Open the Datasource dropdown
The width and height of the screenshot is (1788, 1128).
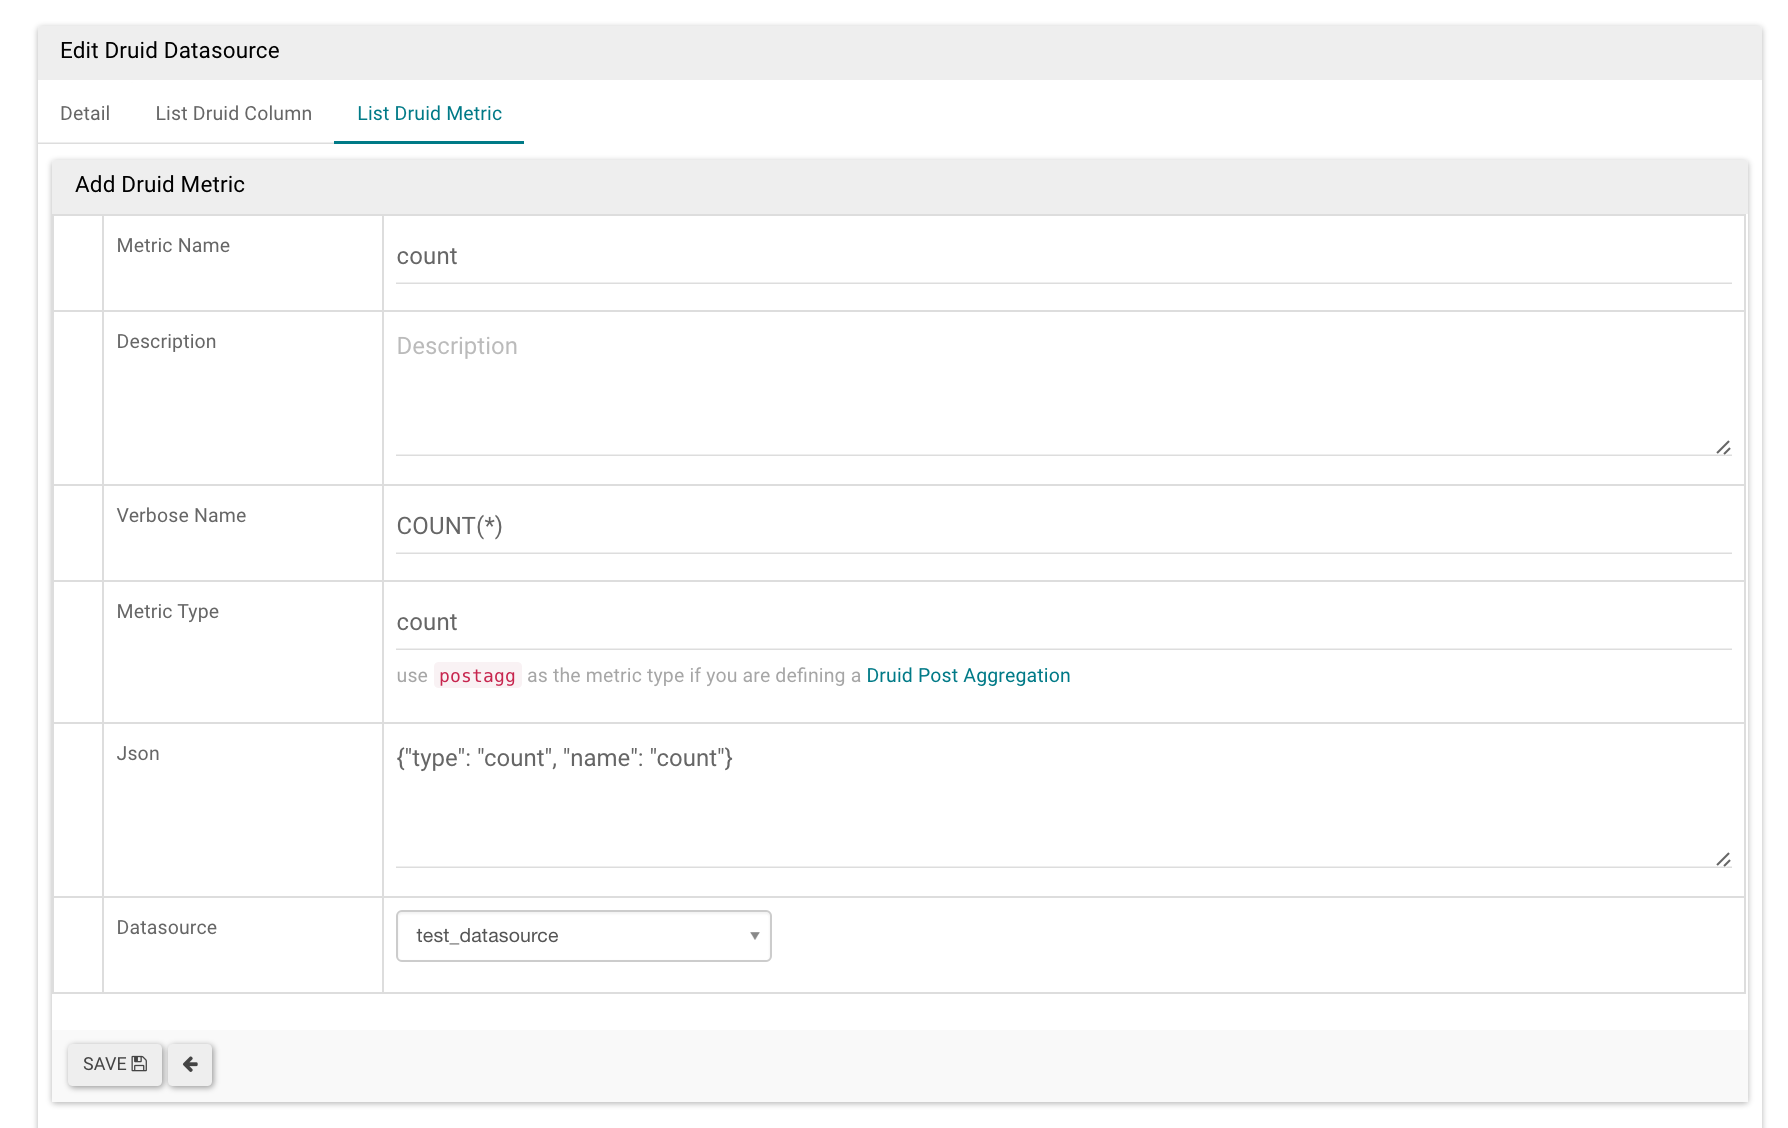click(583, 936)
